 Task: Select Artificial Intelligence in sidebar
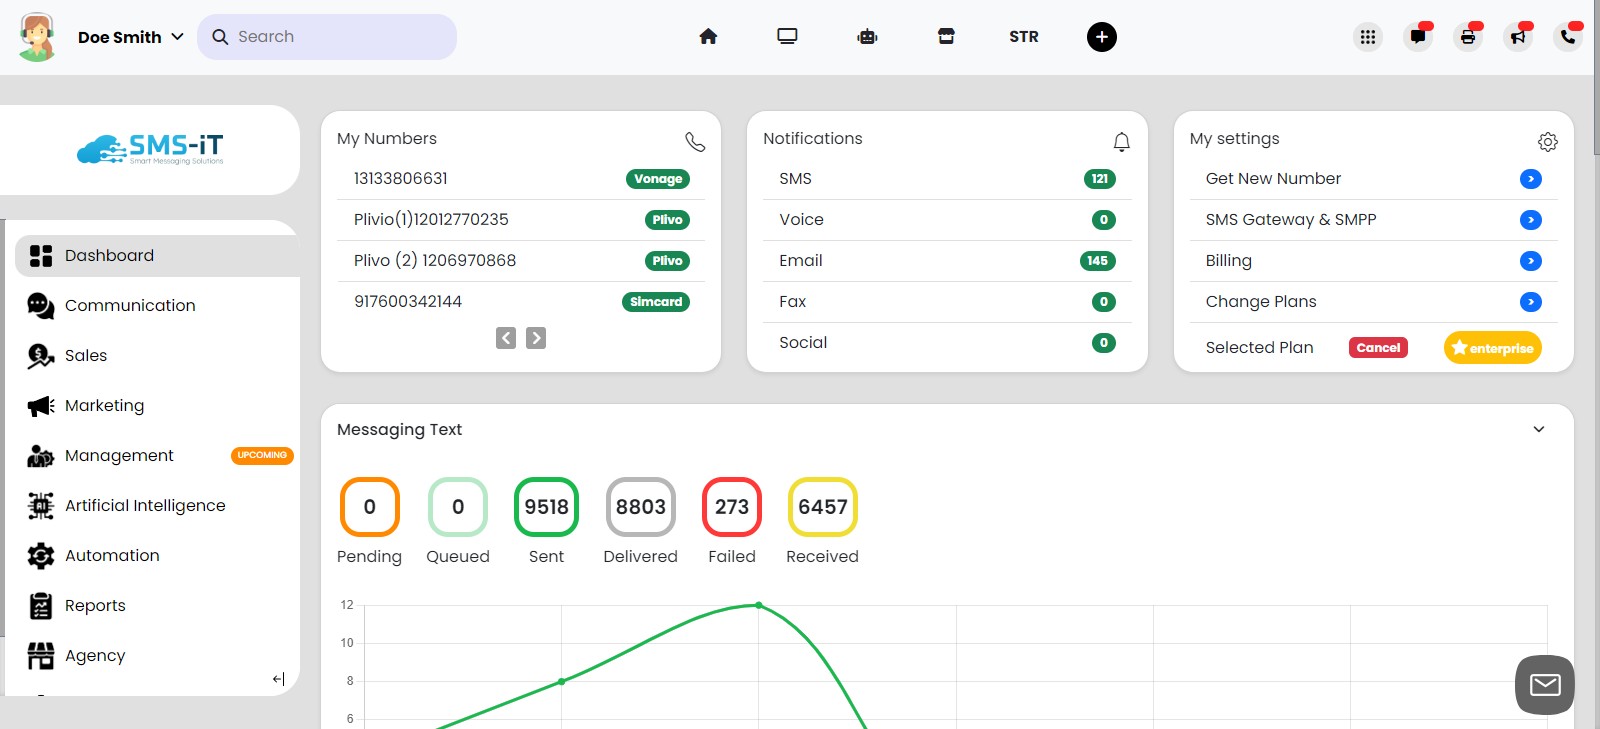(145, 506)
